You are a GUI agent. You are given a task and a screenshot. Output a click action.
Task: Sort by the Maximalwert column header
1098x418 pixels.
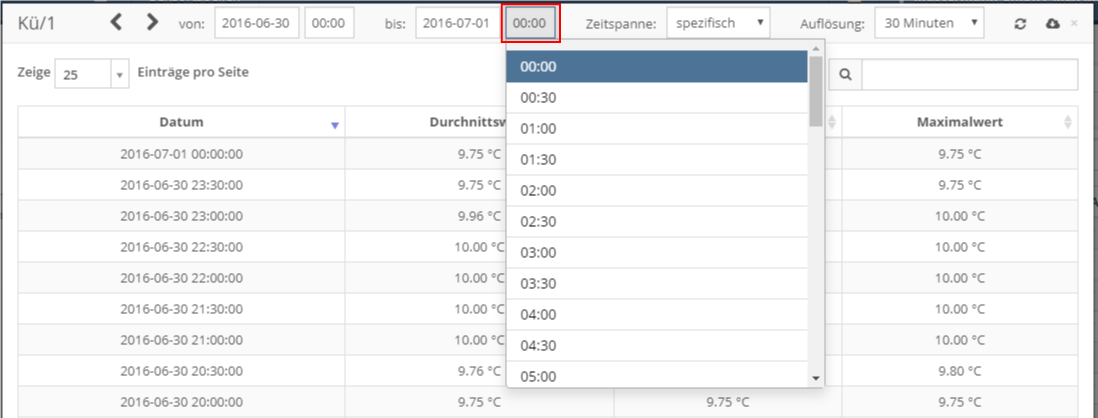(x=960, y=122)
